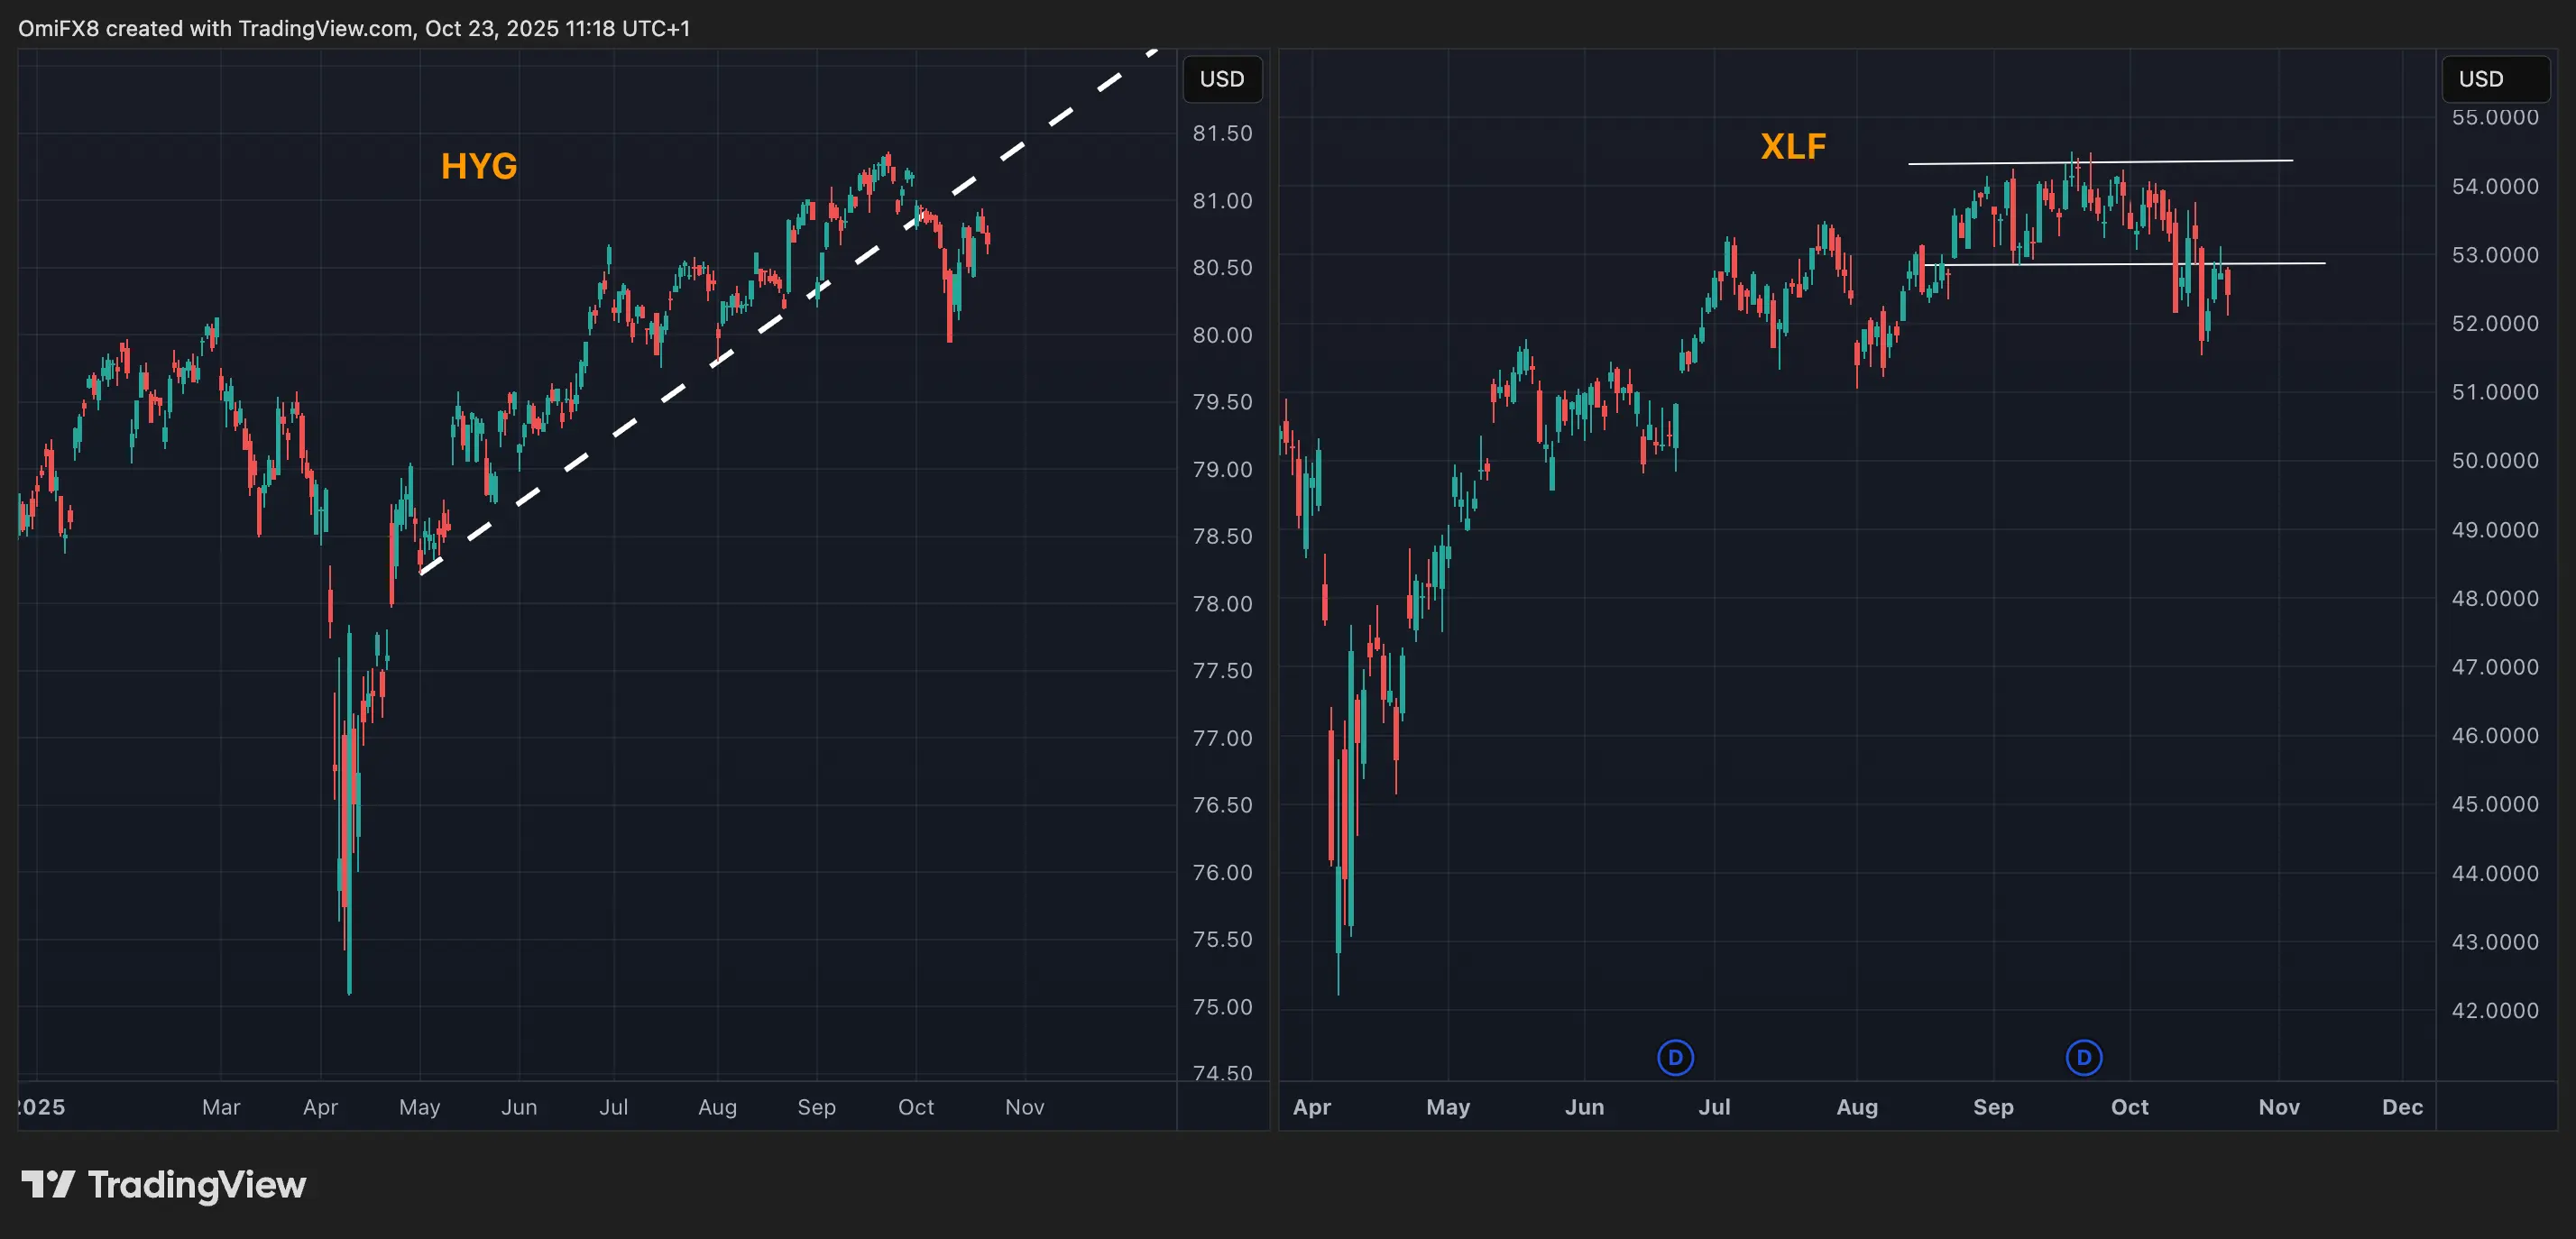Click the USD label on the HYG price scale
This screenshot has width=2576, height=1239.
[1222, 78]
